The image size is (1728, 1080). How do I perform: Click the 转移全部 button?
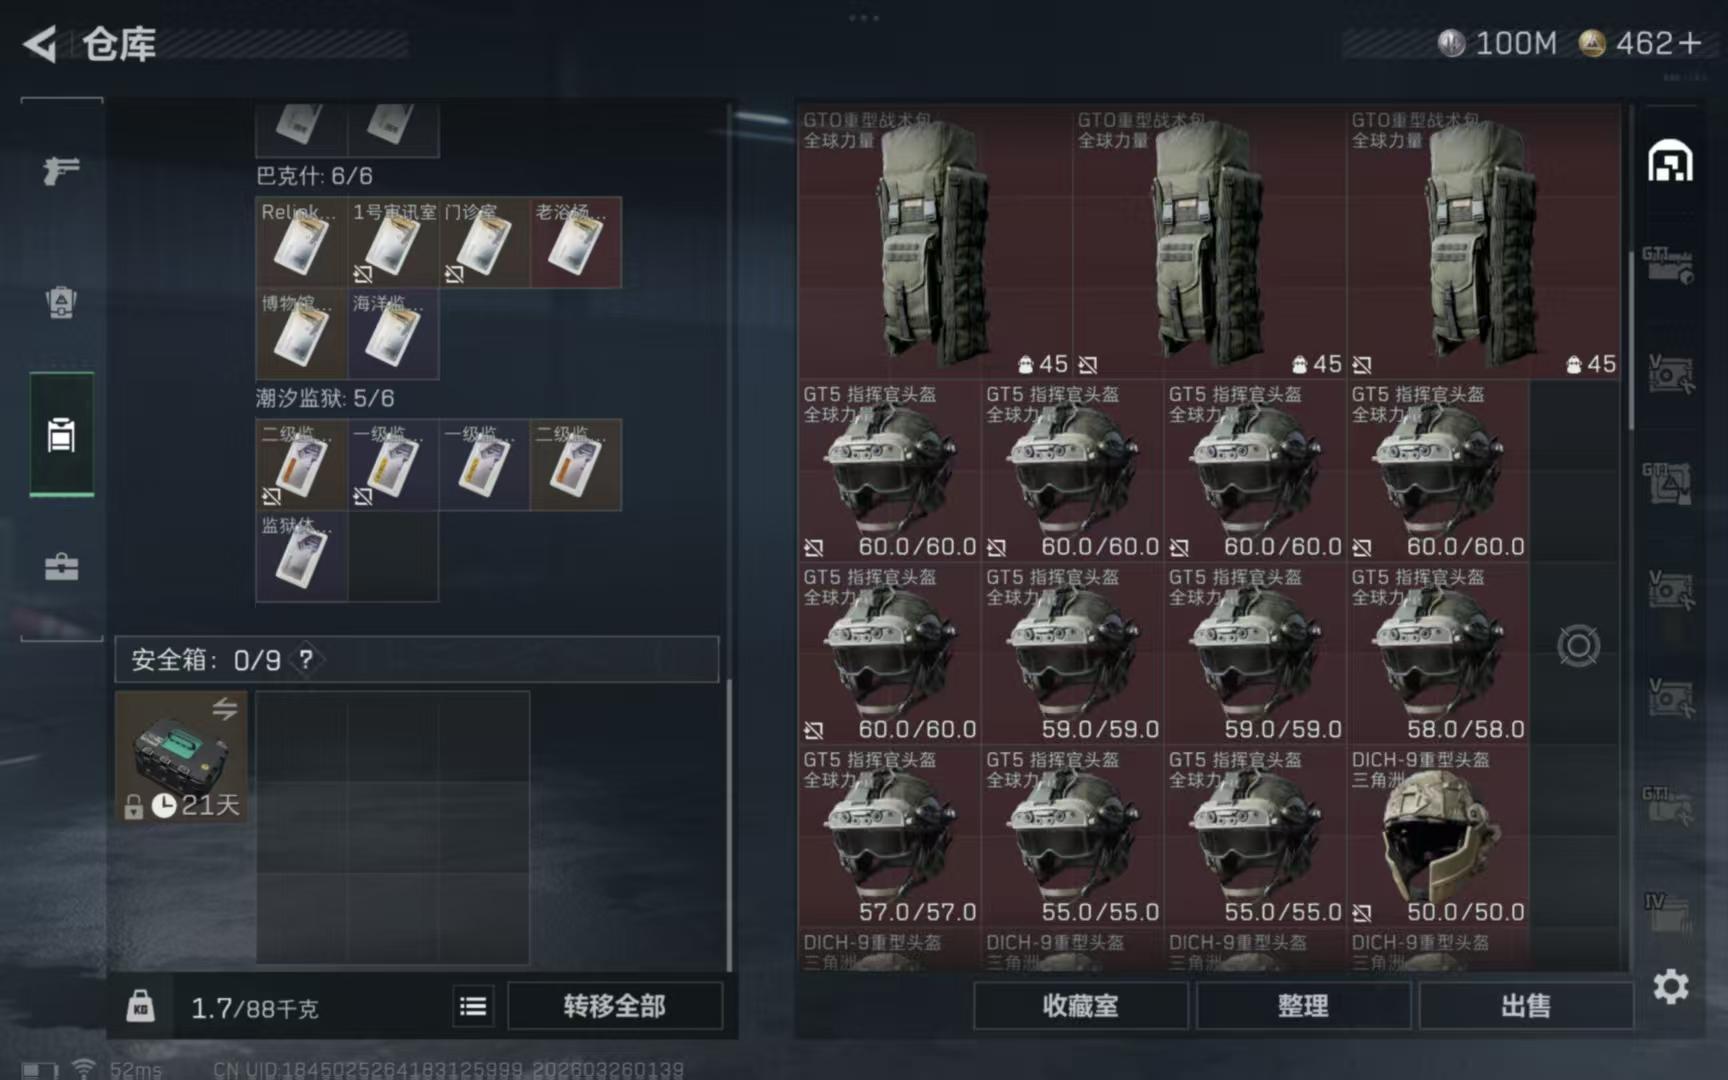pyautogui.click(x=614, y=1006)
